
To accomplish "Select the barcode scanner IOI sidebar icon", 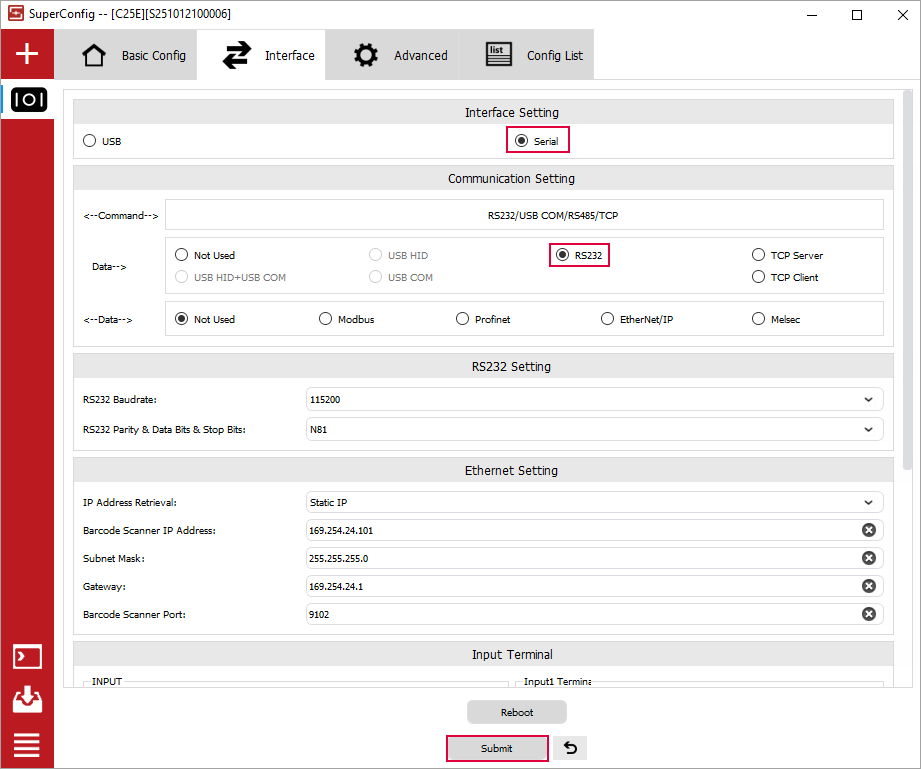I will click(27, 100).
